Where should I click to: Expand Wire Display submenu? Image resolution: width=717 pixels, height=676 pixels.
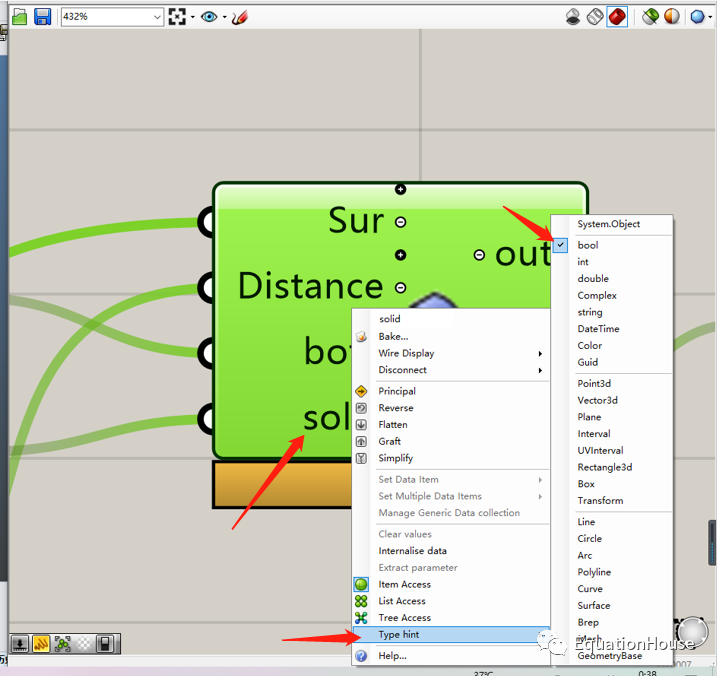click(540, 354)
